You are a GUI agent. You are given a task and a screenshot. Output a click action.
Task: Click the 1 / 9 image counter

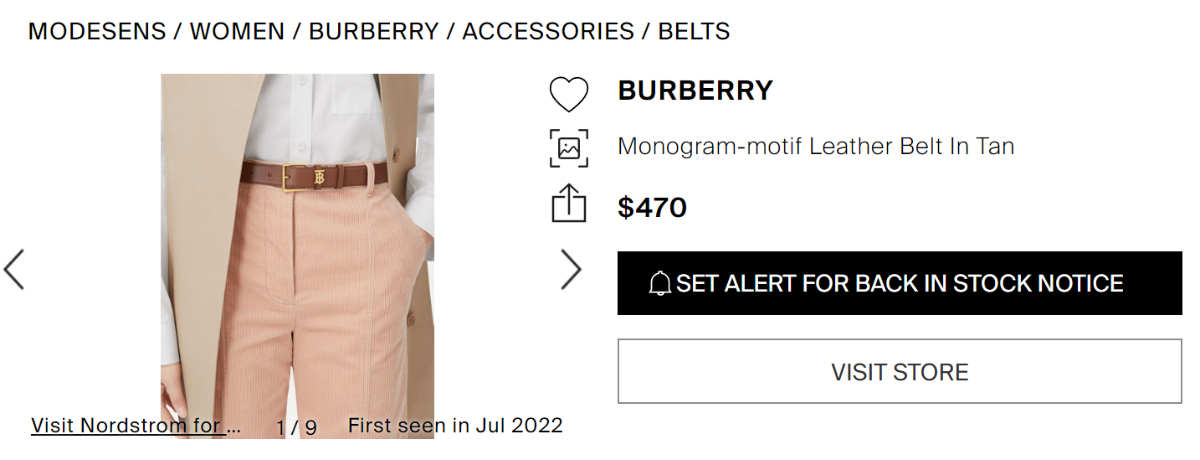point(297,427)
